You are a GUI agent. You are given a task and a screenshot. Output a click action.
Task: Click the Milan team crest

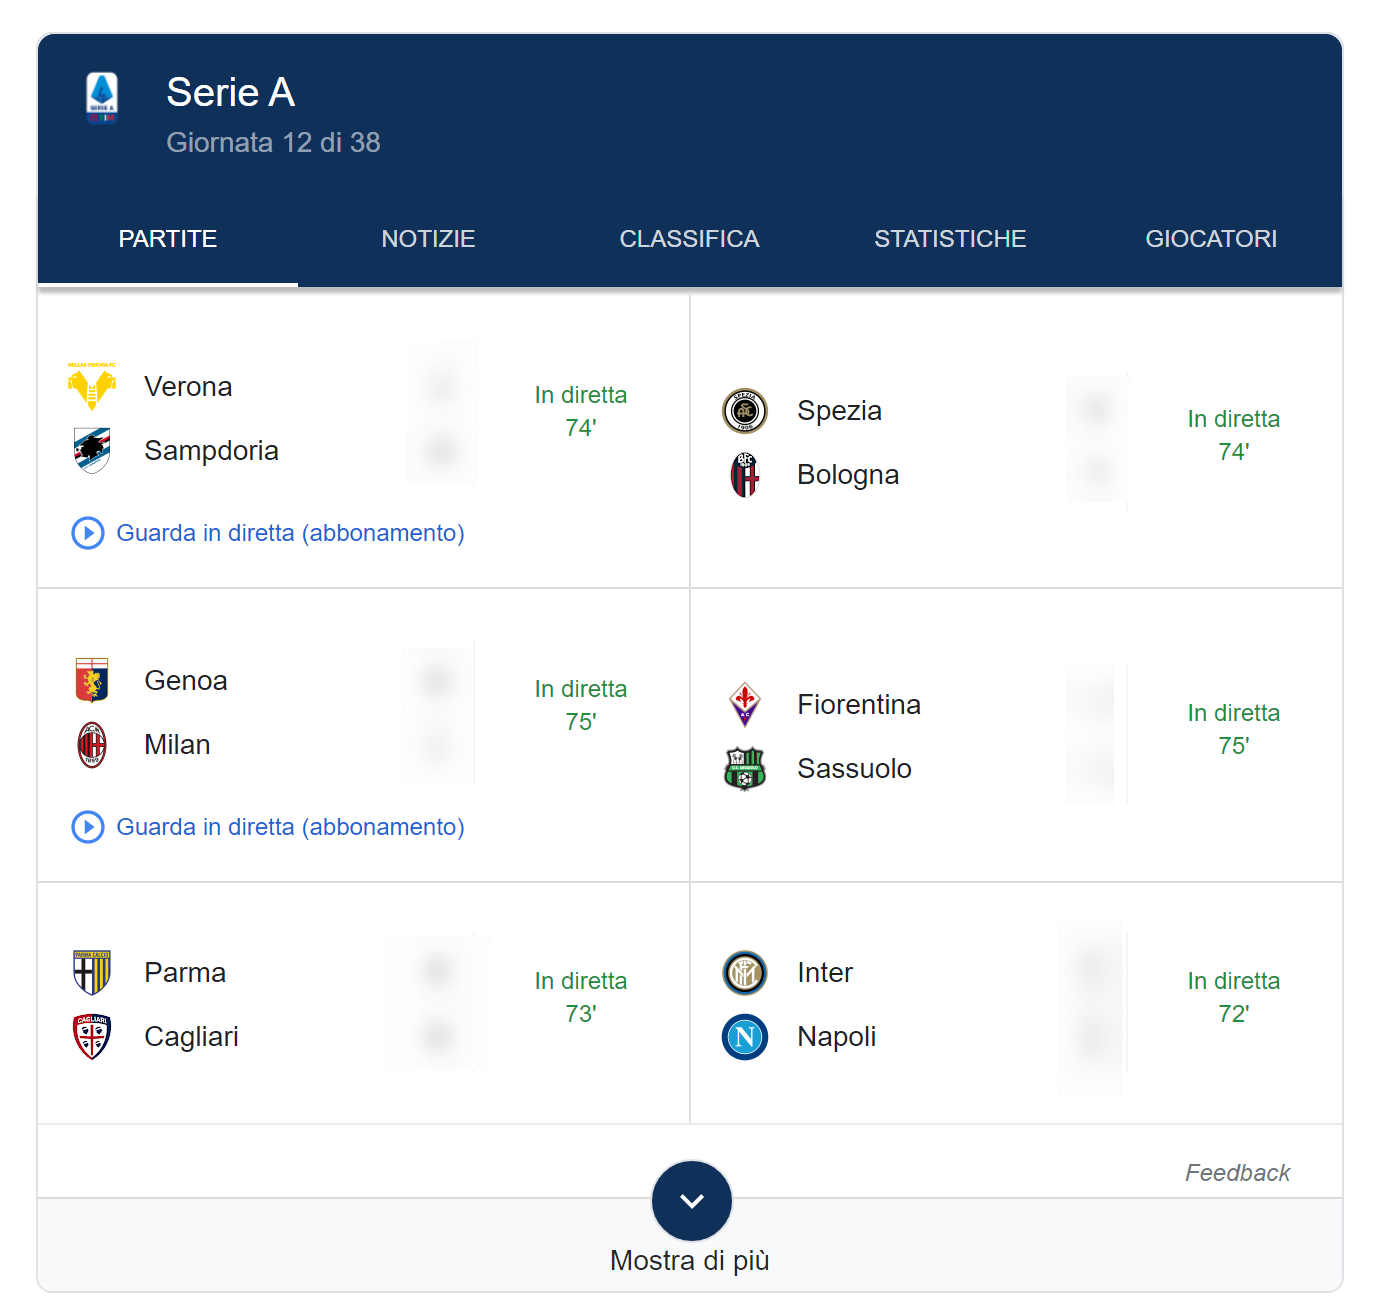[92, 745]
